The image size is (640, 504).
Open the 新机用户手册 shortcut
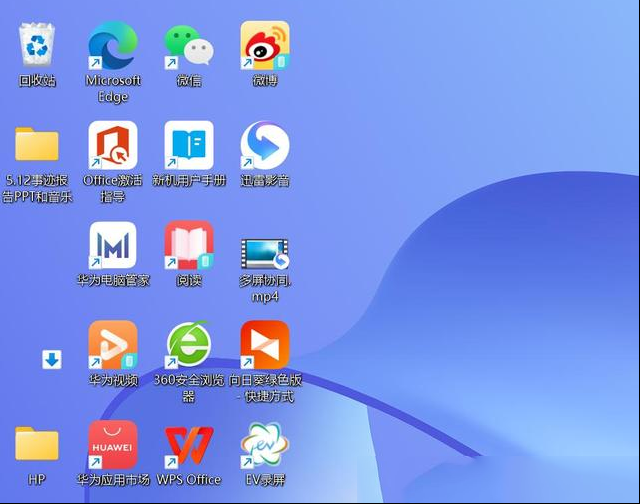pyautogui.click(x=189, y=145)
